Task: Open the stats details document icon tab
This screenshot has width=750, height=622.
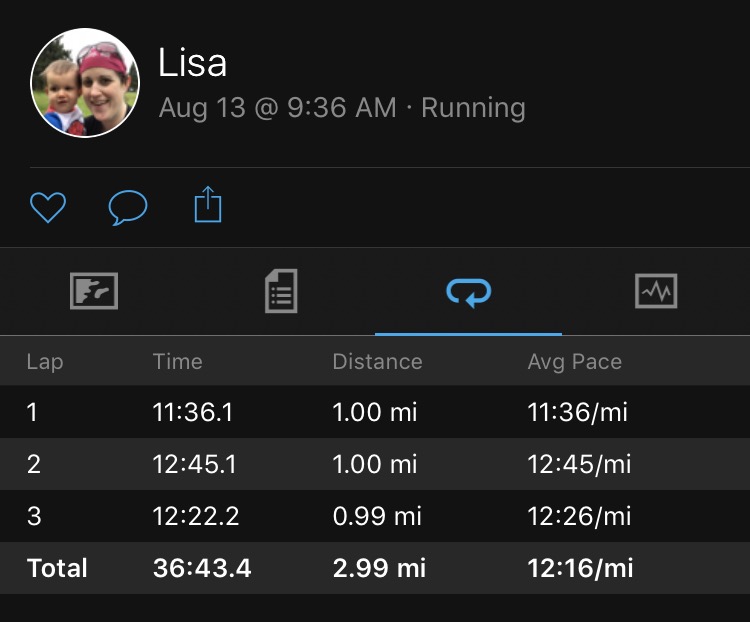Action: click(x=281, y=291)
